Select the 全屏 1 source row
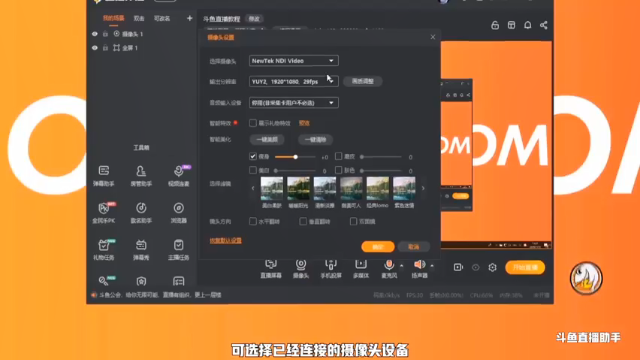This screenshot has height=360, width=640. pos(142,48)
